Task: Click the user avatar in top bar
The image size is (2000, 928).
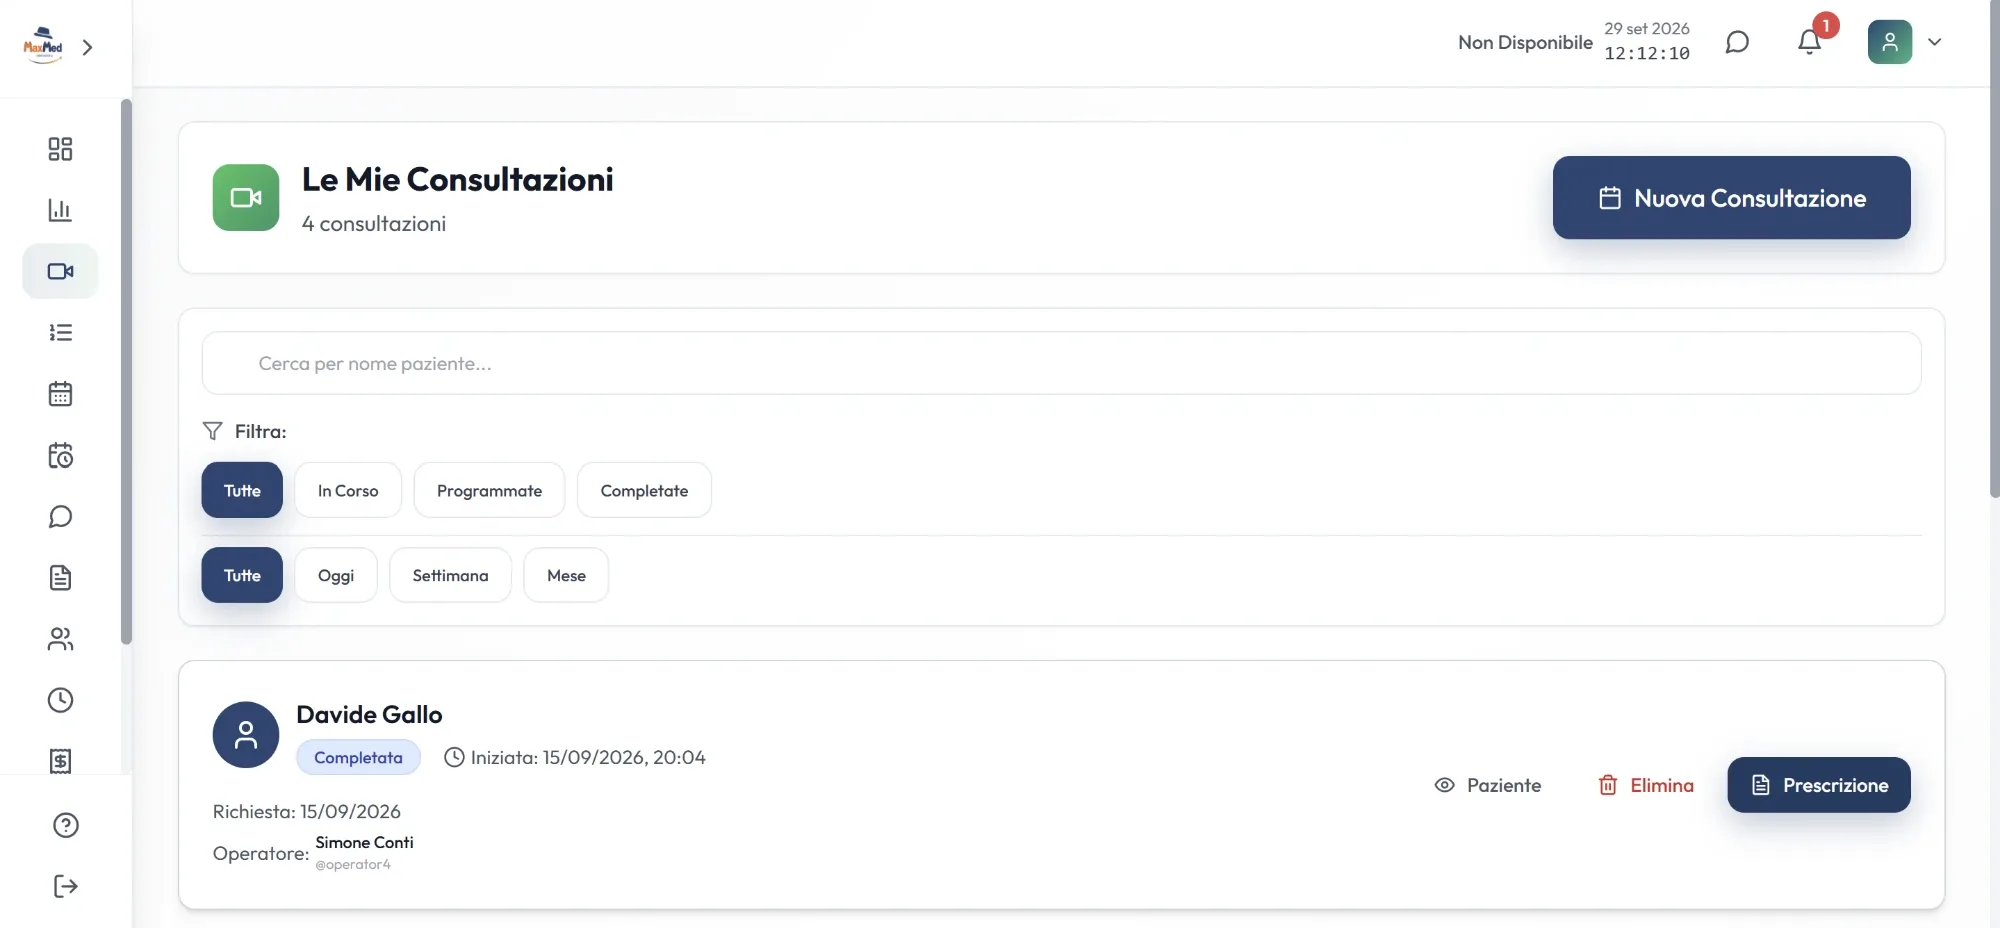Action: tap(1889, 42)
